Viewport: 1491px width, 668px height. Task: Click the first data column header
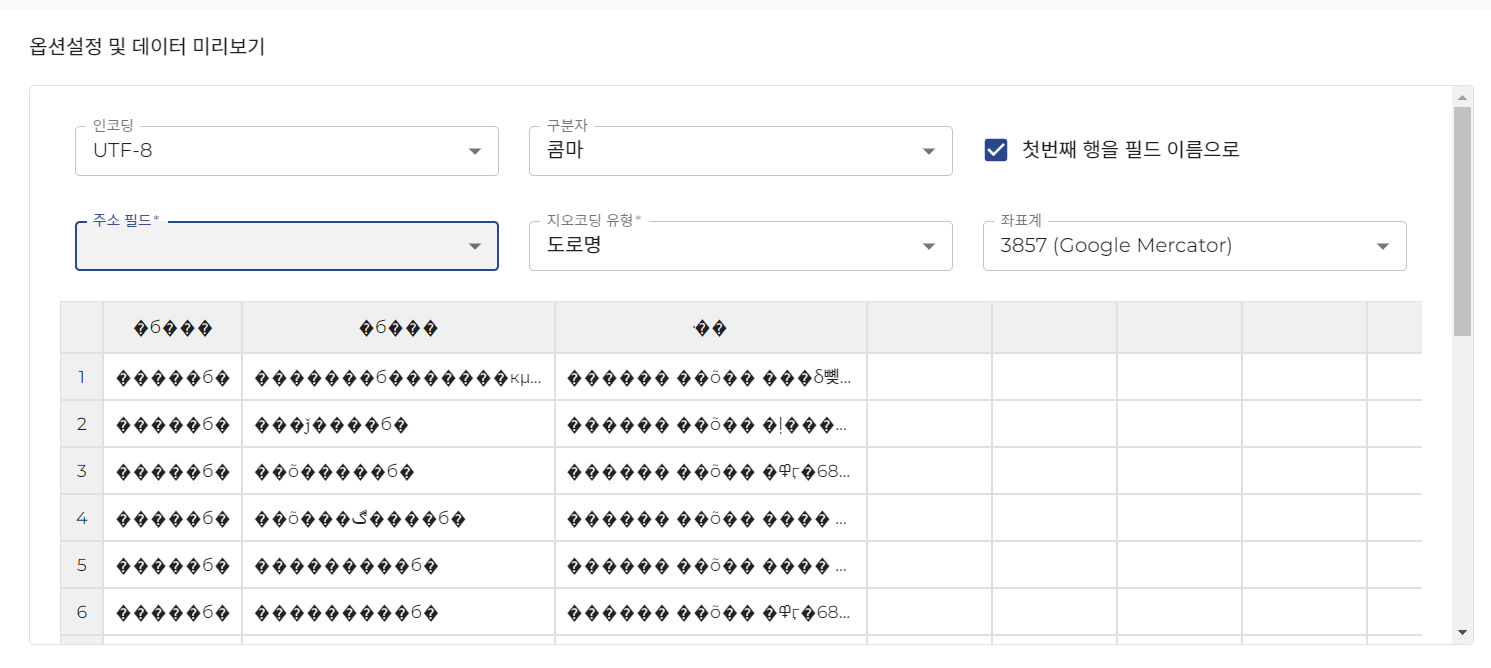(173, 327)
